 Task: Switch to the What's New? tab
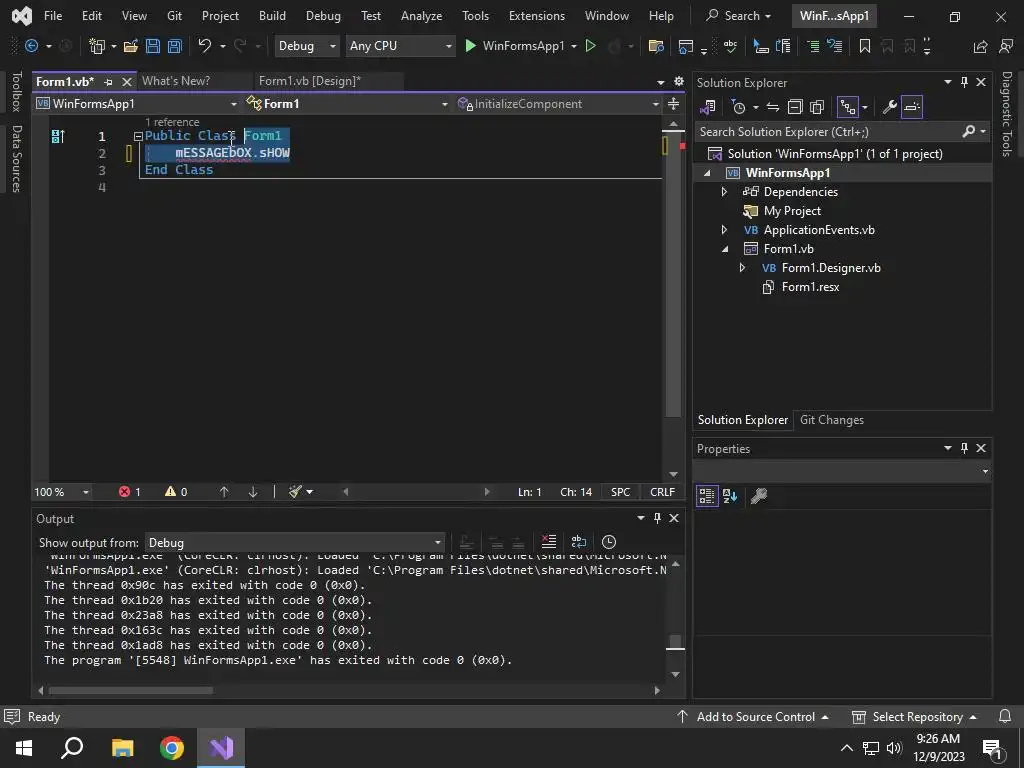(x=176, y=81)
